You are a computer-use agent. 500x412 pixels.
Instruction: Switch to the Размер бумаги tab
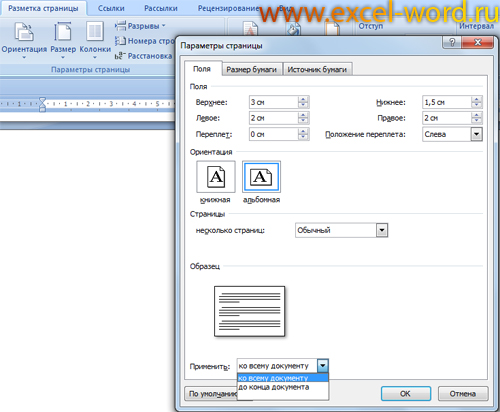252,69
